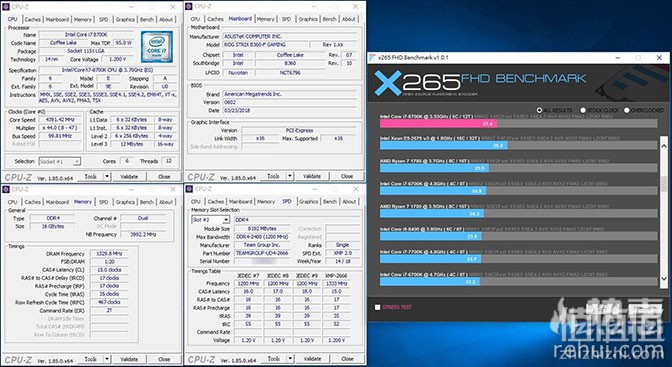The image size is (672, 367).
Task: Click the Close button in the SPD window
Action: click(x=347, y=359)
